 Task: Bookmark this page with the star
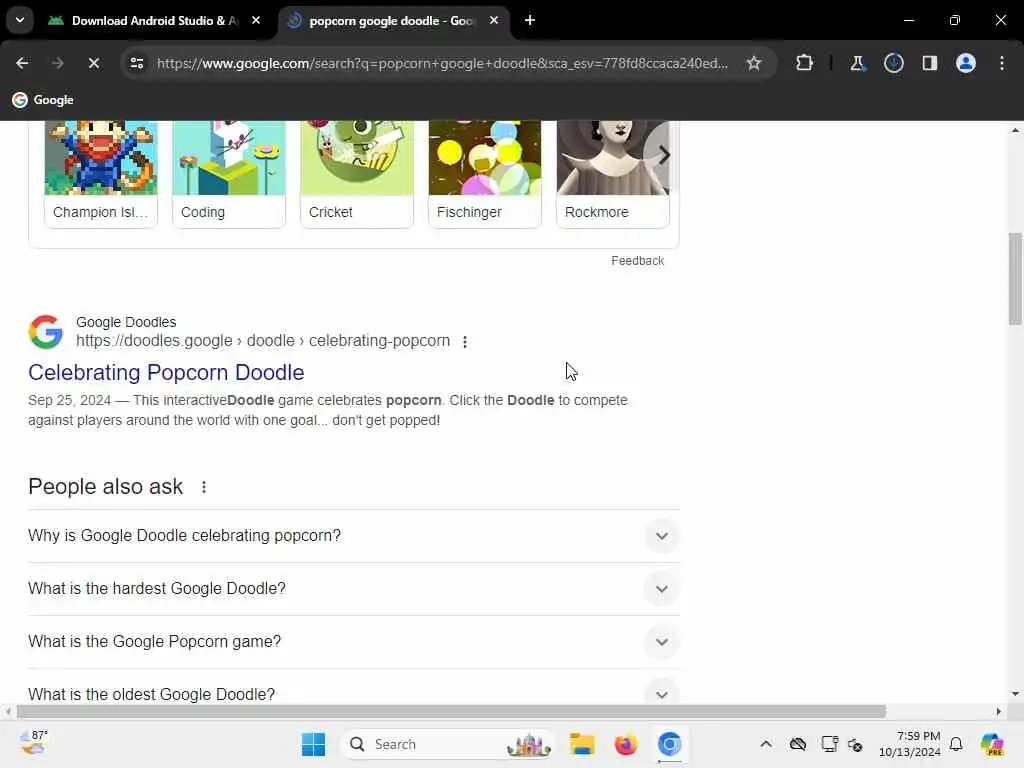click(x=754, y=63)
